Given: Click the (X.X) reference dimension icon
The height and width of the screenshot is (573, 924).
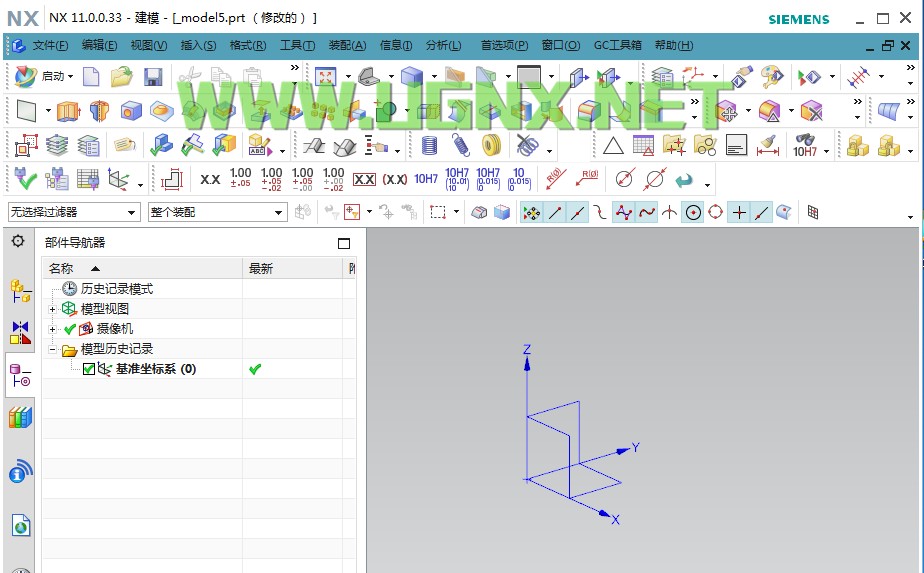Looking at the screenshot, I should point(395,179).
